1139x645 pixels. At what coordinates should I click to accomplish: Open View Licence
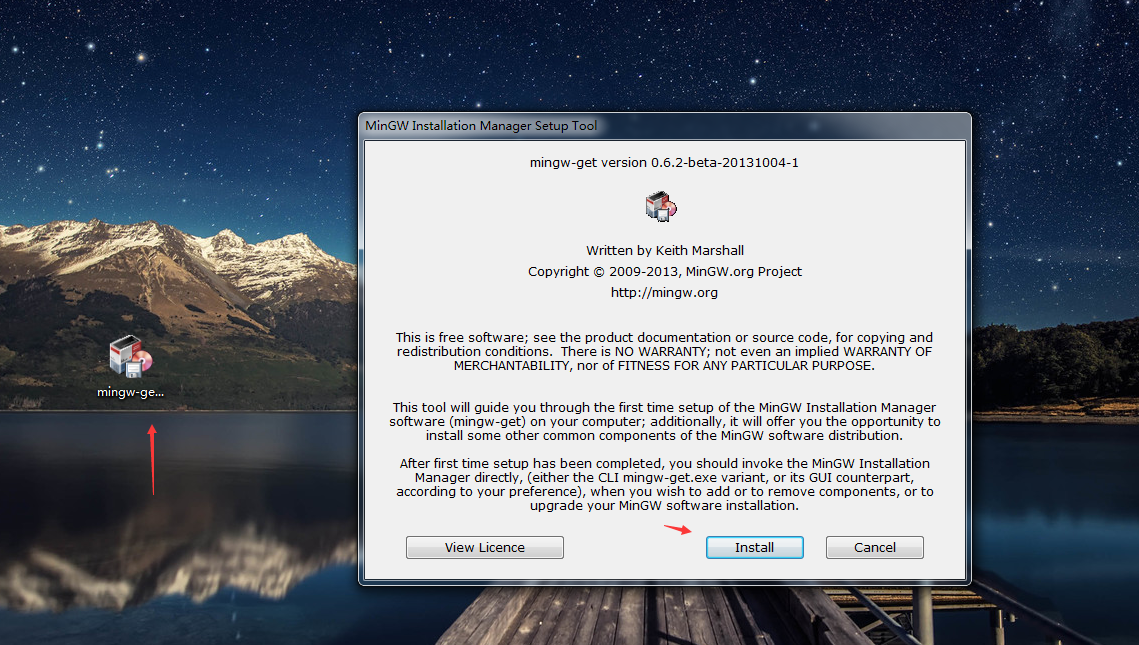coord(485,548)
